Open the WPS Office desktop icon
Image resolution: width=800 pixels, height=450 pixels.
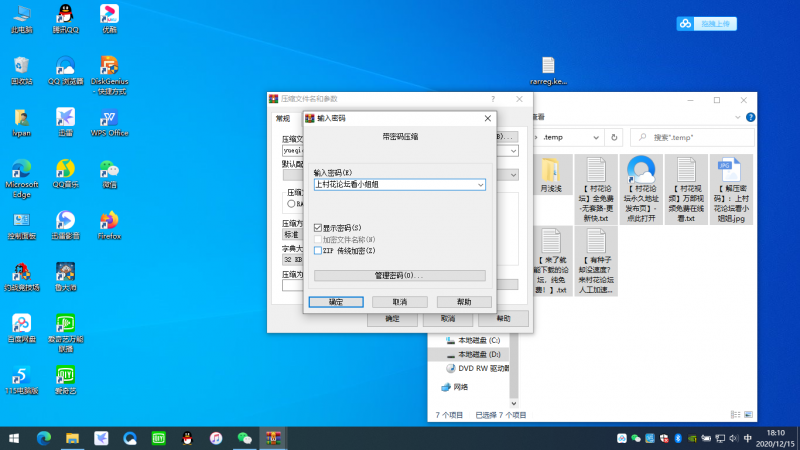[109, 122]
